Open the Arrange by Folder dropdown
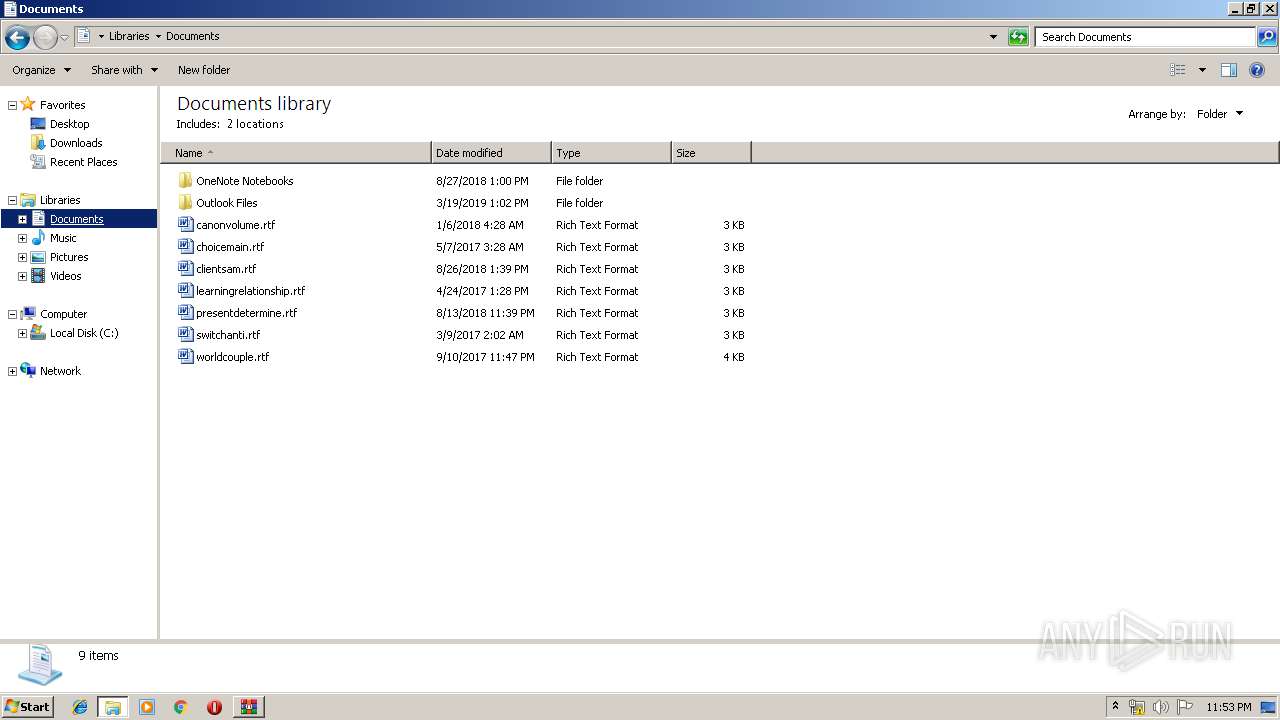1280x720 pixels. click(1220, 114)
